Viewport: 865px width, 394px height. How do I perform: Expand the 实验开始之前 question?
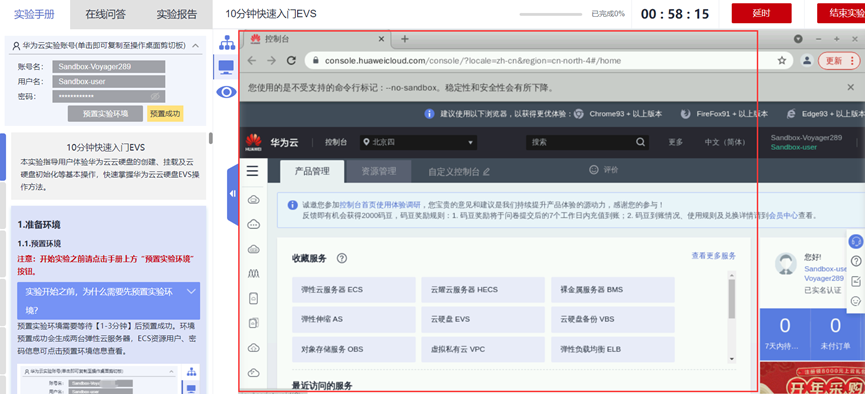(109, 301)
